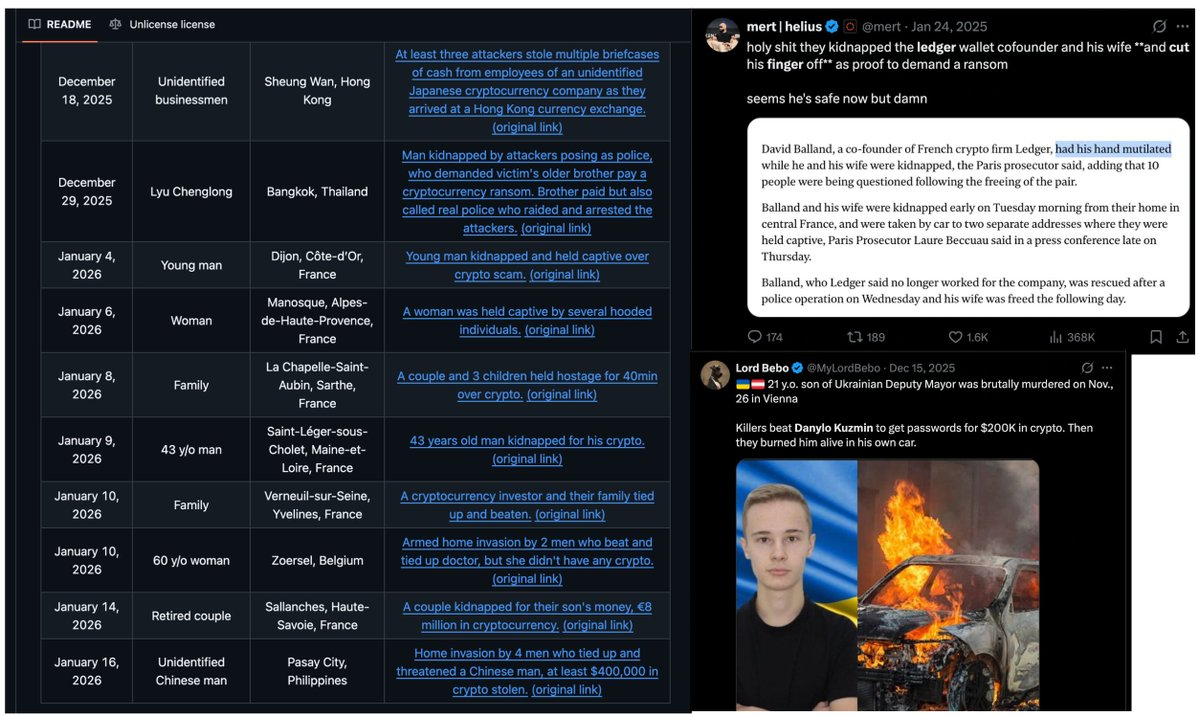Click the share icon on mert's tweet
Screen dimensions: 1199x716
1182,337
